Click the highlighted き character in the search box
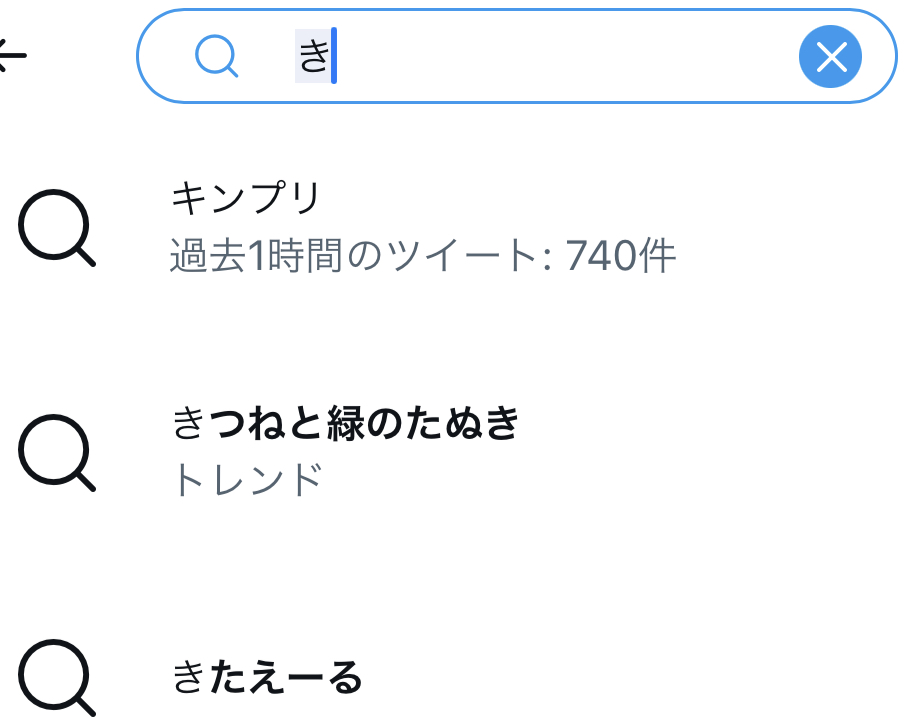The height and width of the screenshot is (726, 909). [x=313, y=56]
